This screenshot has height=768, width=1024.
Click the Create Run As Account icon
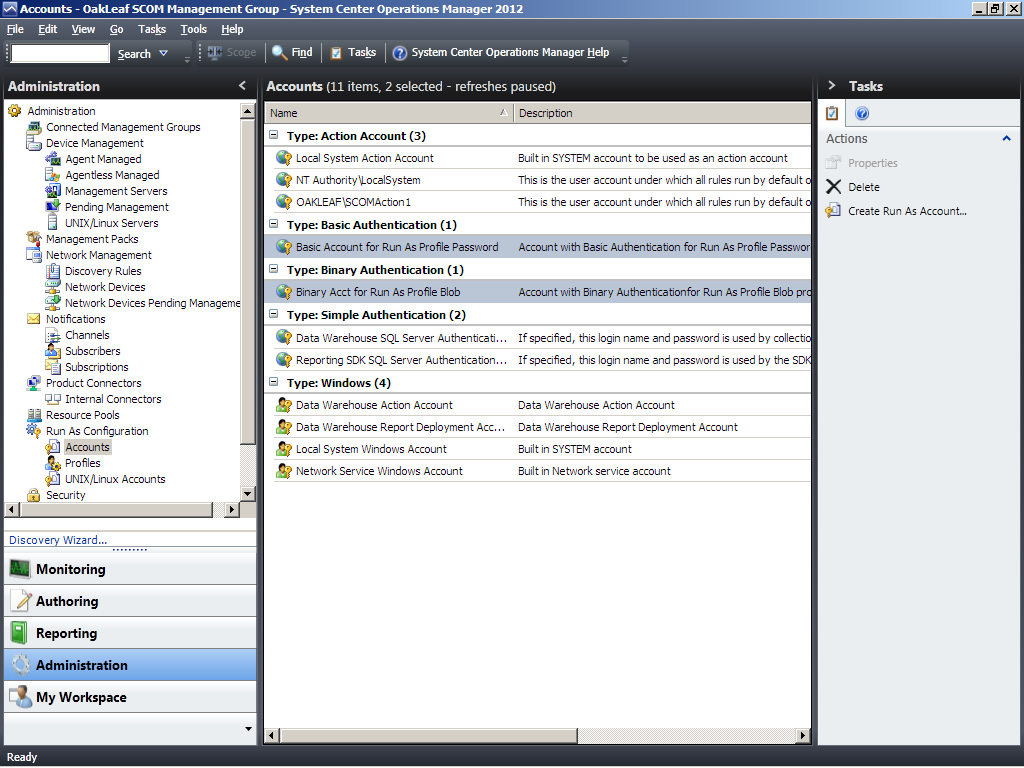click(833, 210)
